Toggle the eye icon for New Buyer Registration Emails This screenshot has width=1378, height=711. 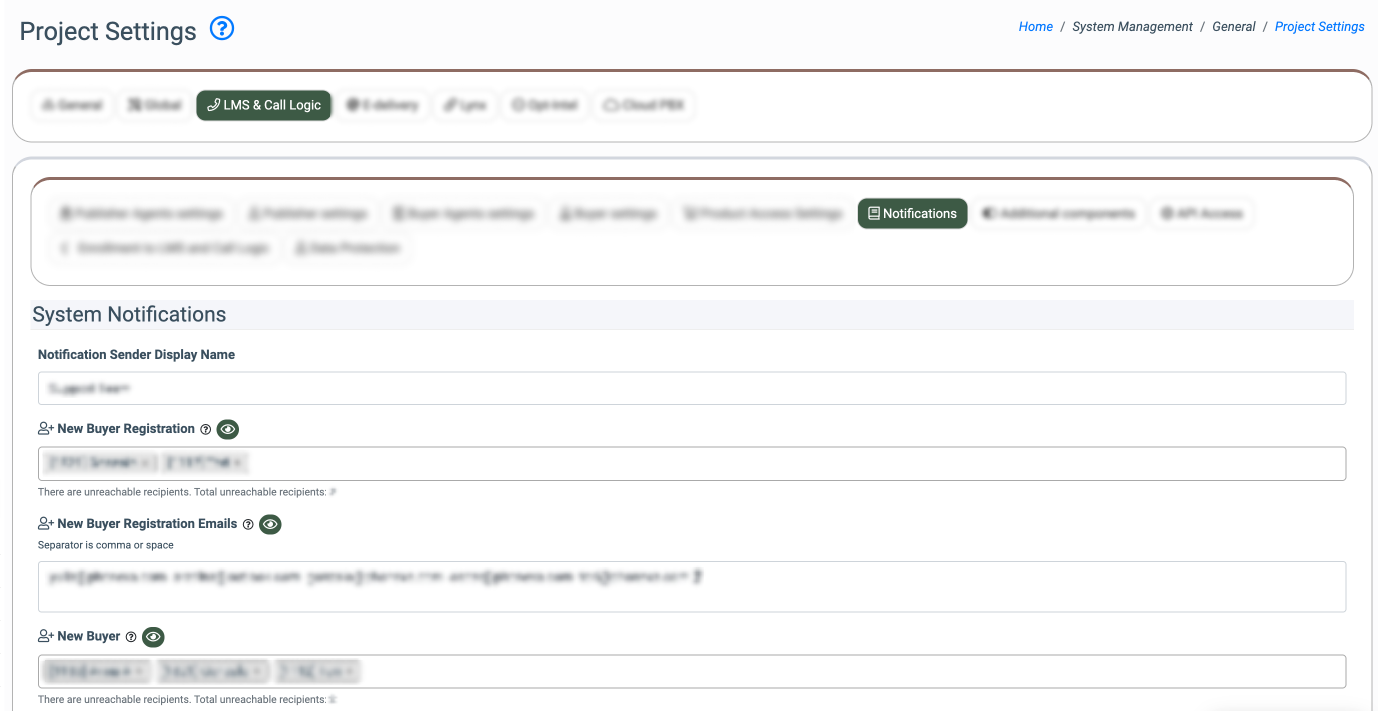(x=270, y=524)
